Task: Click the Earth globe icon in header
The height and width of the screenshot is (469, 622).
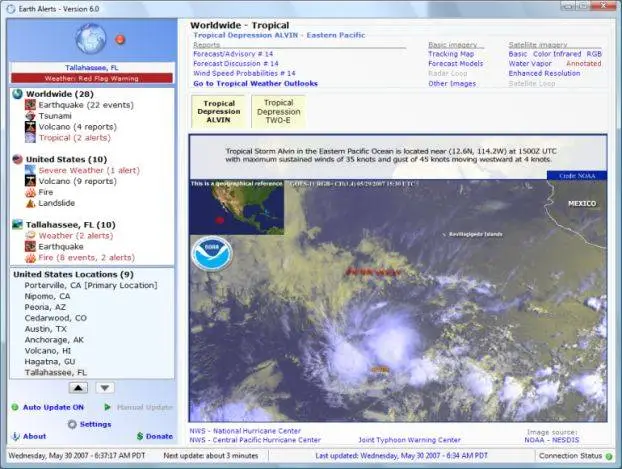Action: pyautogui.click(x=90, y=39)
